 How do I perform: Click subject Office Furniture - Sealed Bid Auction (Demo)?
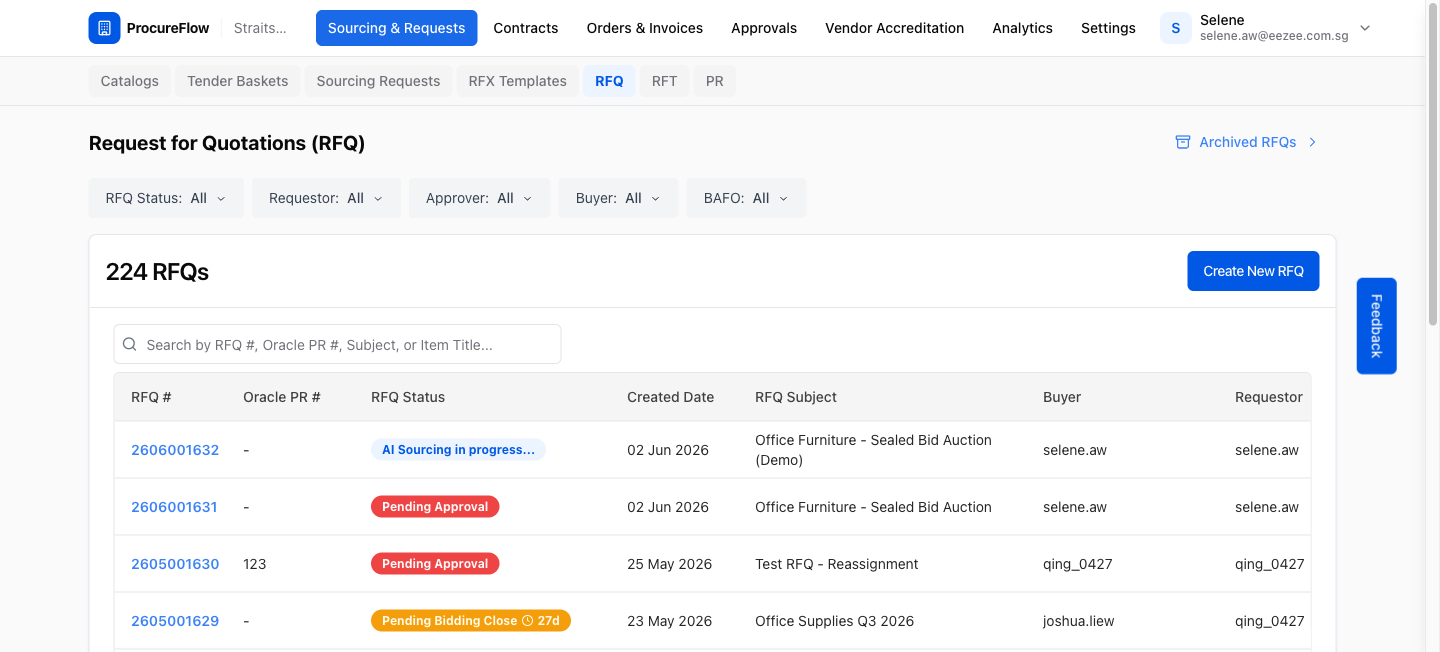pos(873,450)
